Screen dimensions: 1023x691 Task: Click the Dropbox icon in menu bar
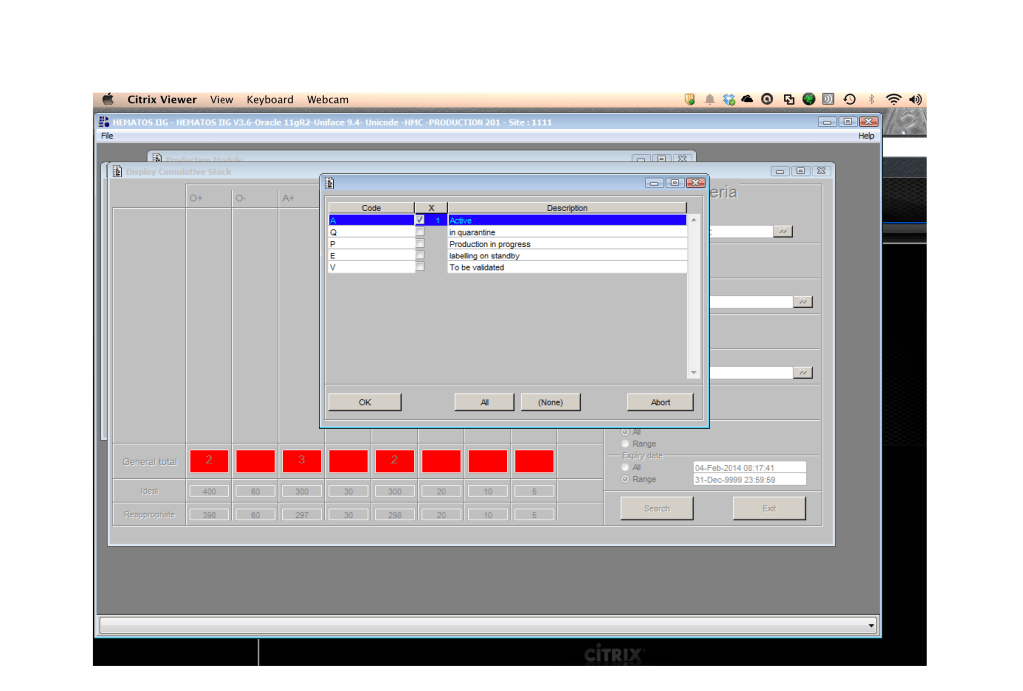[729, 99]
